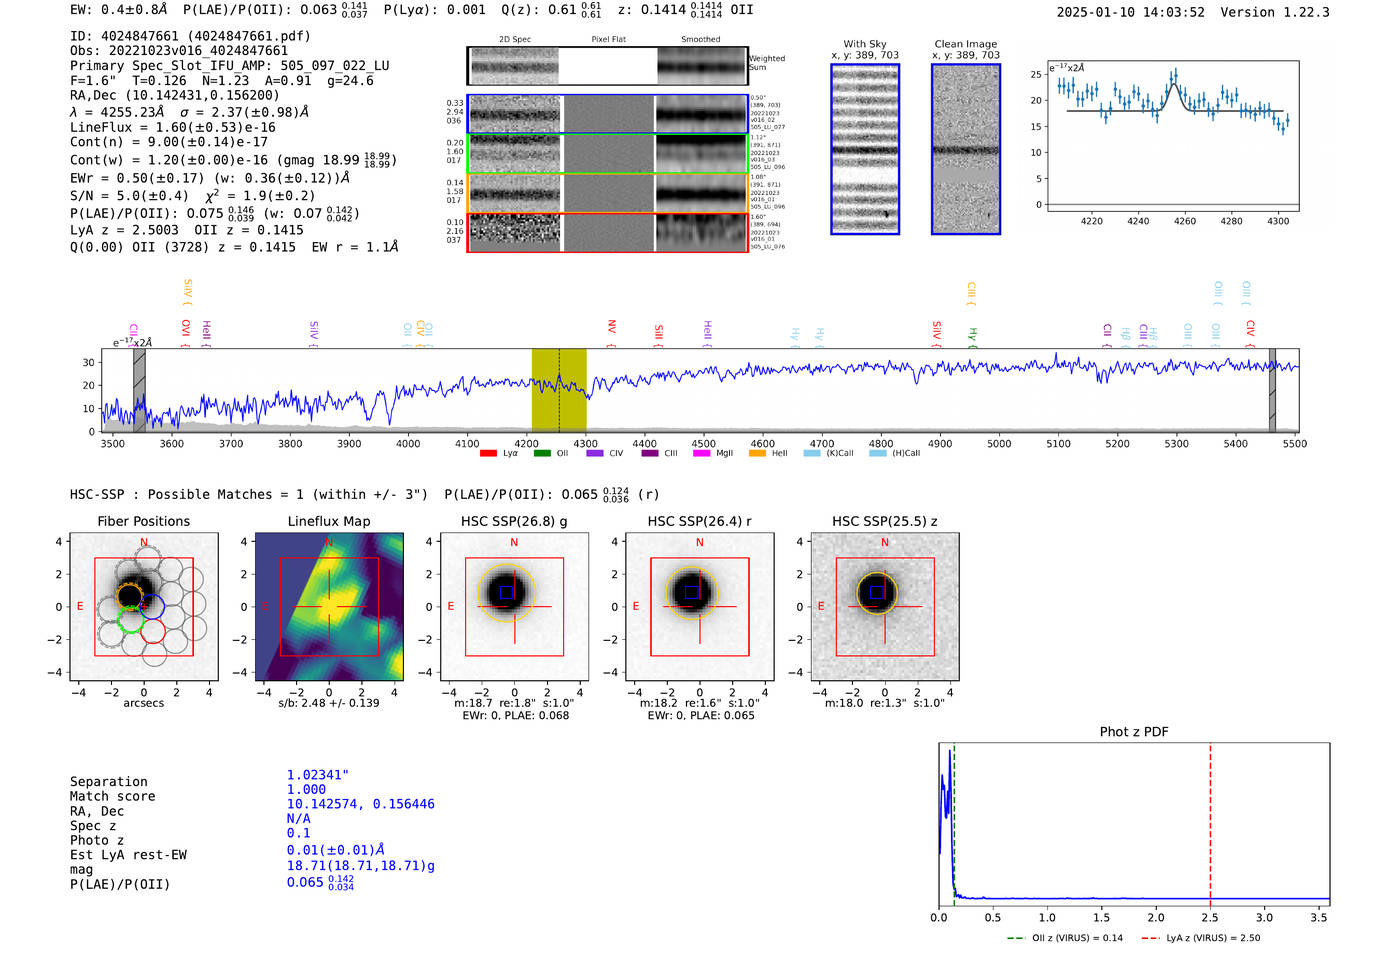The height and width of the screenshot is (953, 1400).
Task: Click the Gaussian fit emission line plot
Action: [1173, 136]
